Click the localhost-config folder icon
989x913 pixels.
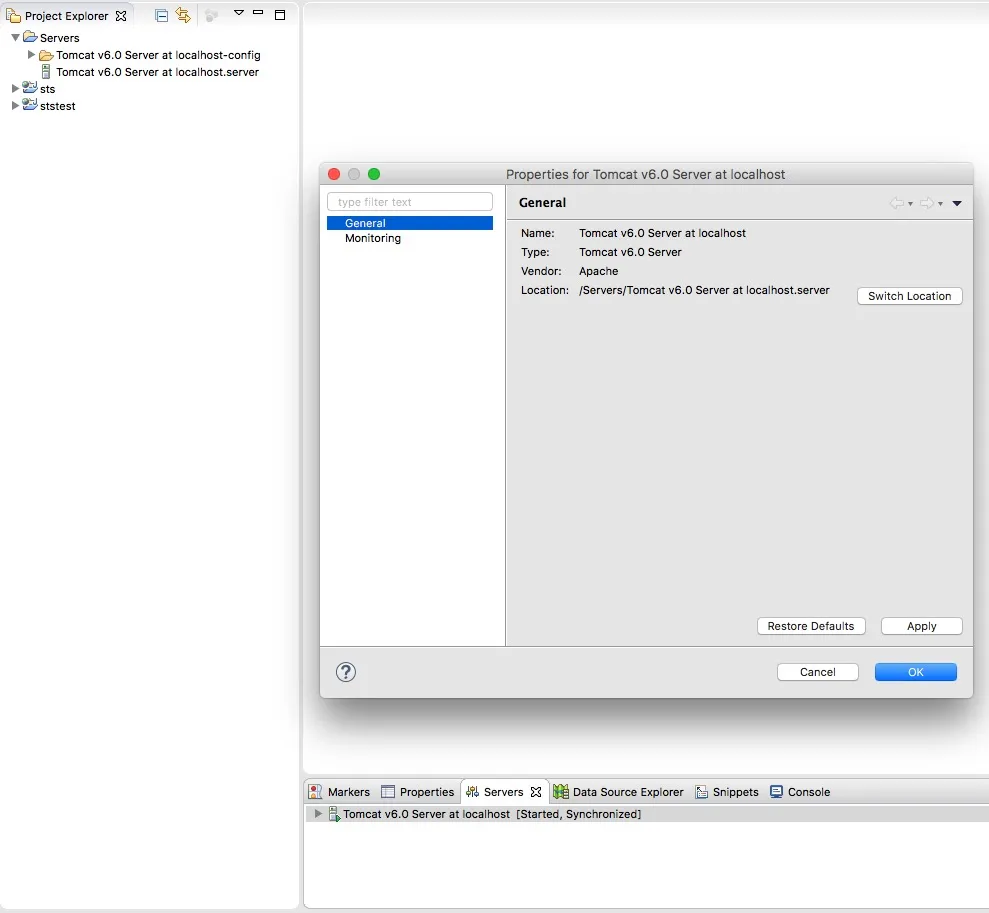point(46,55)
